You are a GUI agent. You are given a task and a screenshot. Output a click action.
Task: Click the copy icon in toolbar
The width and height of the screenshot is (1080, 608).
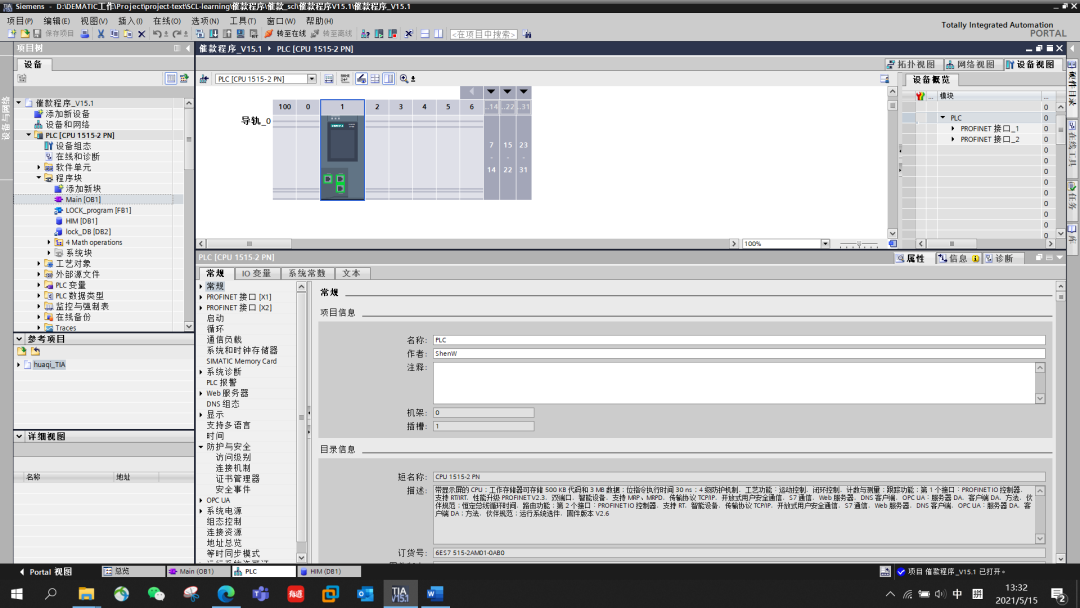click(114, 34)
